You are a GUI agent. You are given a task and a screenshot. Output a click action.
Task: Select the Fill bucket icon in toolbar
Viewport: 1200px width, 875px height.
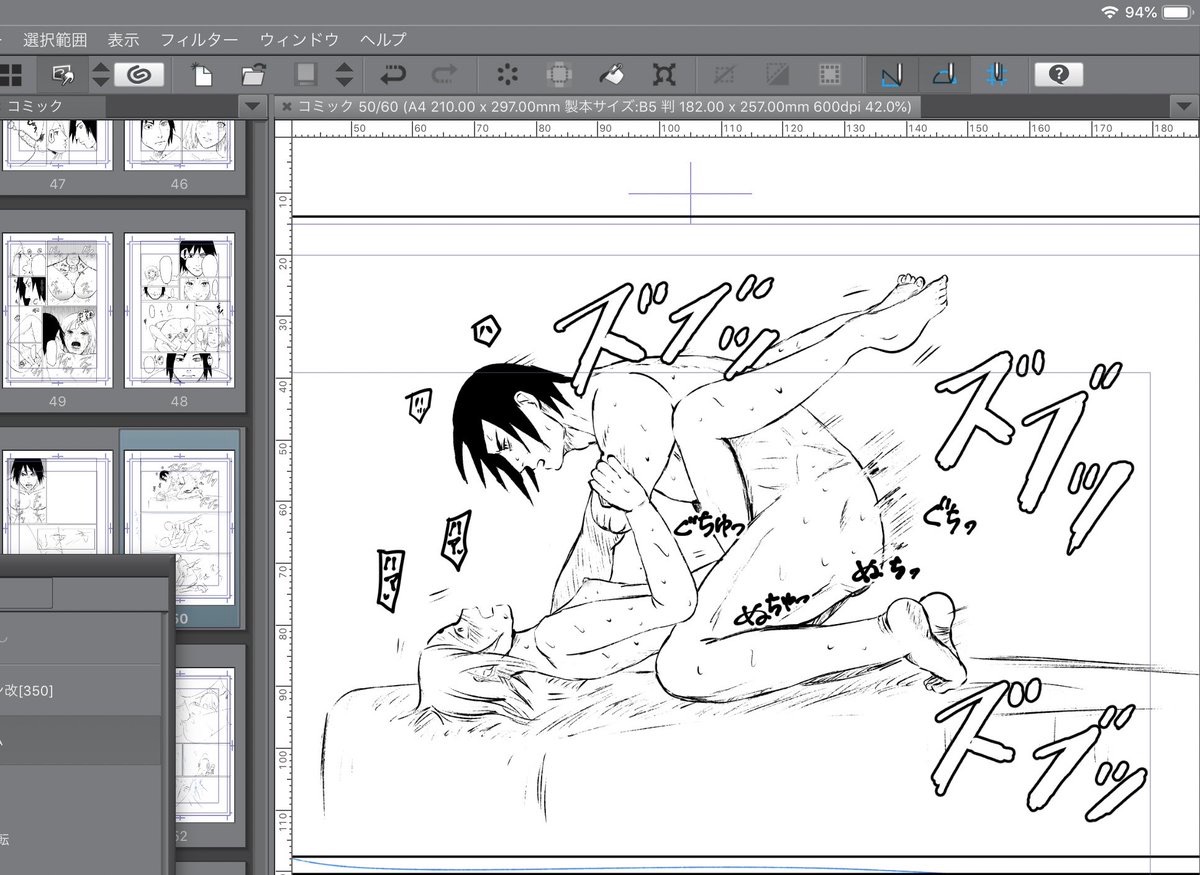click(x=611, y=74)
